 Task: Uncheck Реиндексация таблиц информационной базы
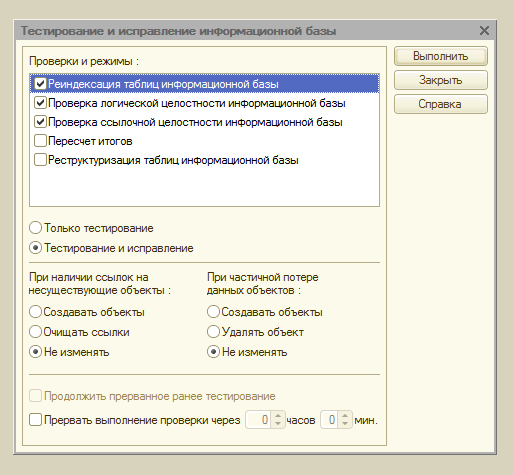pos(40,83)
